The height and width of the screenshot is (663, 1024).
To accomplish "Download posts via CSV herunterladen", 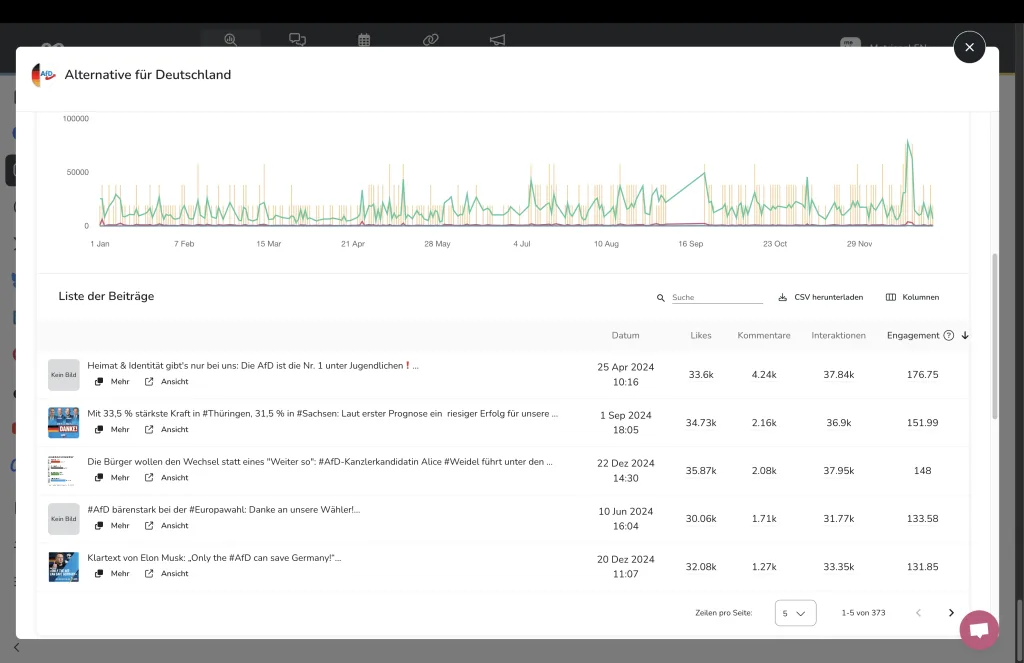I will (x=820, y=297).
